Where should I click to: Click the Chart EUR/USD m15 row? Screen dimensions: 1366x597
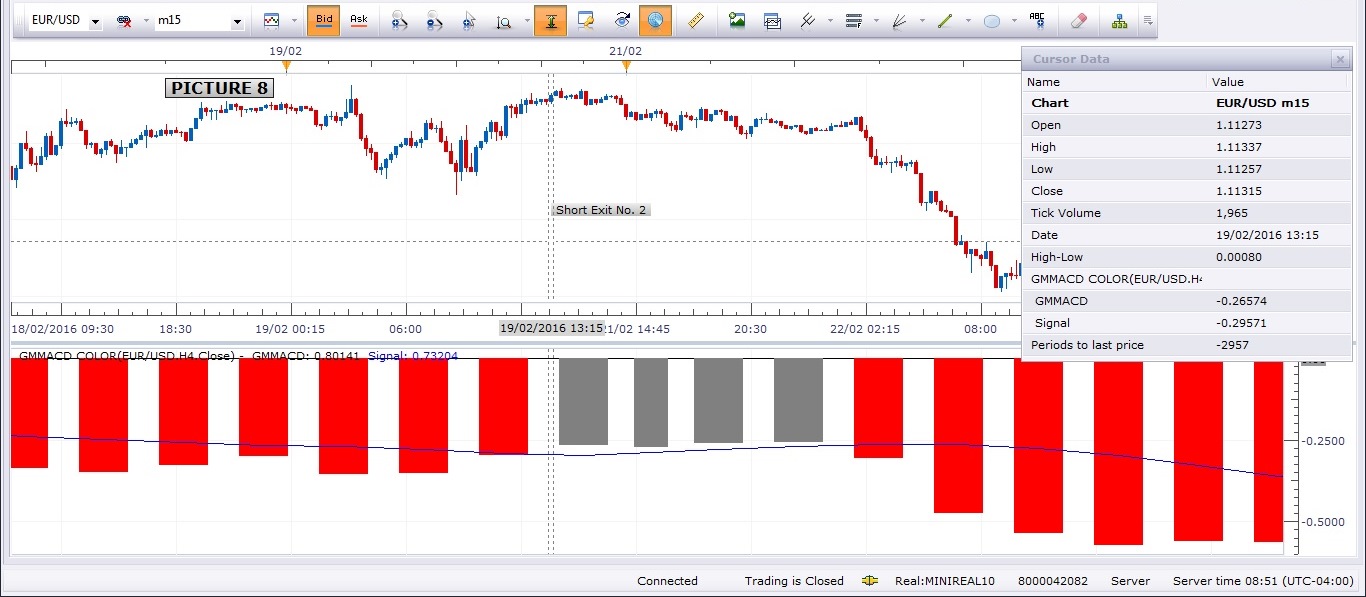(x=1186, y=103)
